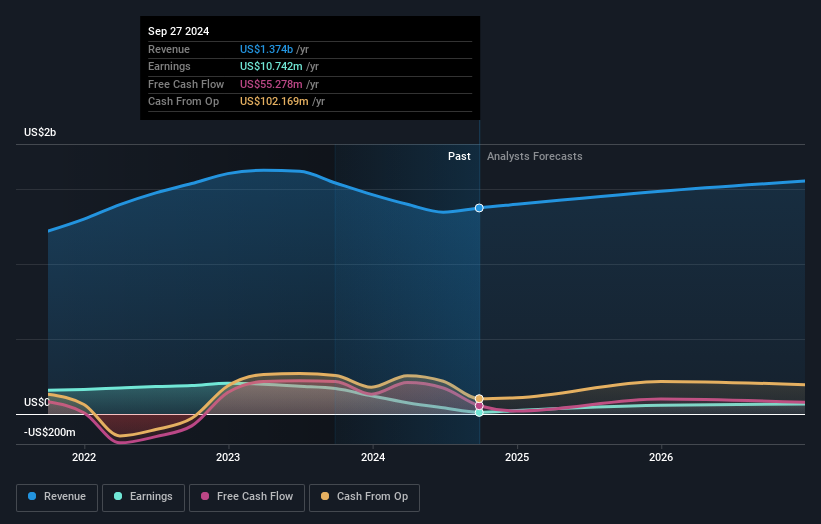Toggle the Cash From Op legend button
This screenshot has height=524, width=821.
click(364, 497)
